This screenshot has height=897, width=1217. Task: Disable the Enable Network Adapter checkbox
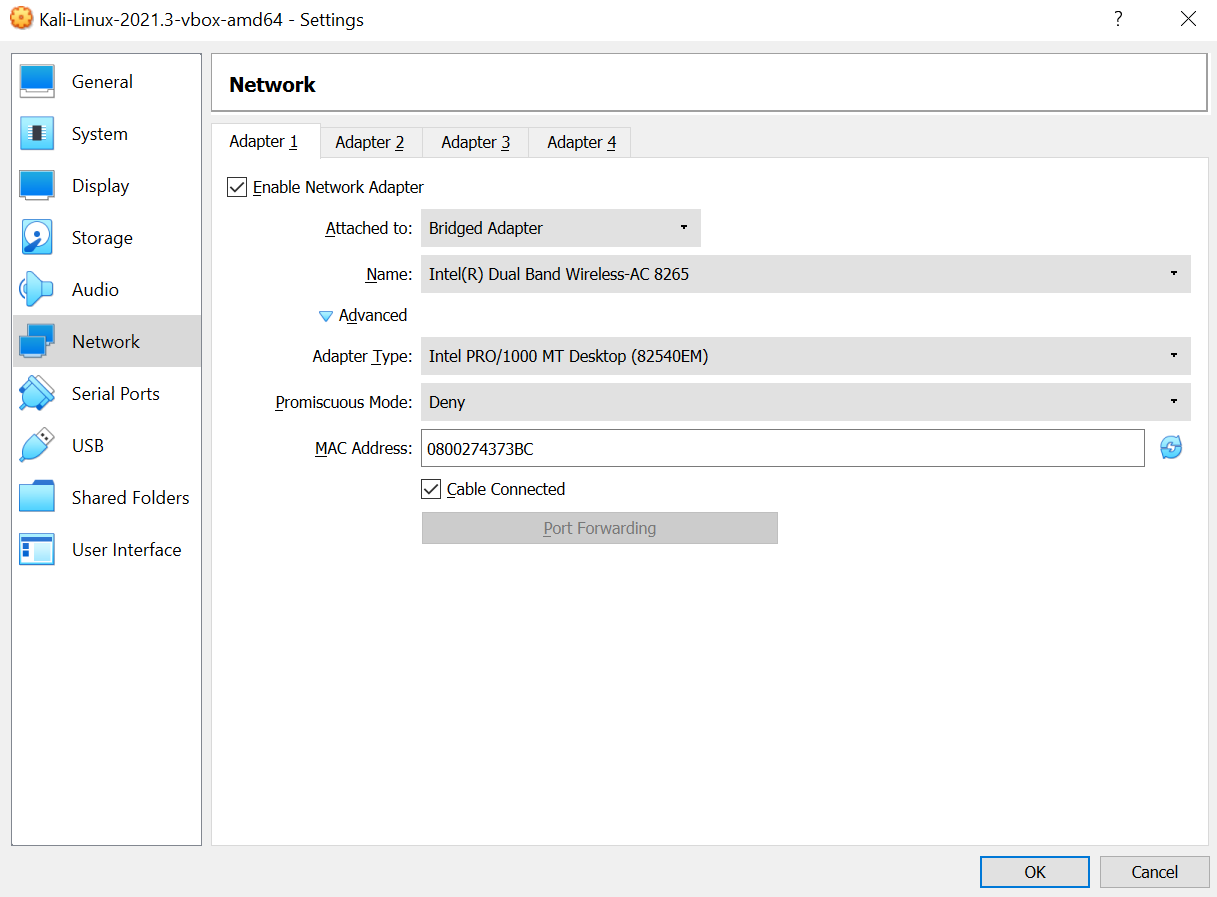tap(237, 187)
